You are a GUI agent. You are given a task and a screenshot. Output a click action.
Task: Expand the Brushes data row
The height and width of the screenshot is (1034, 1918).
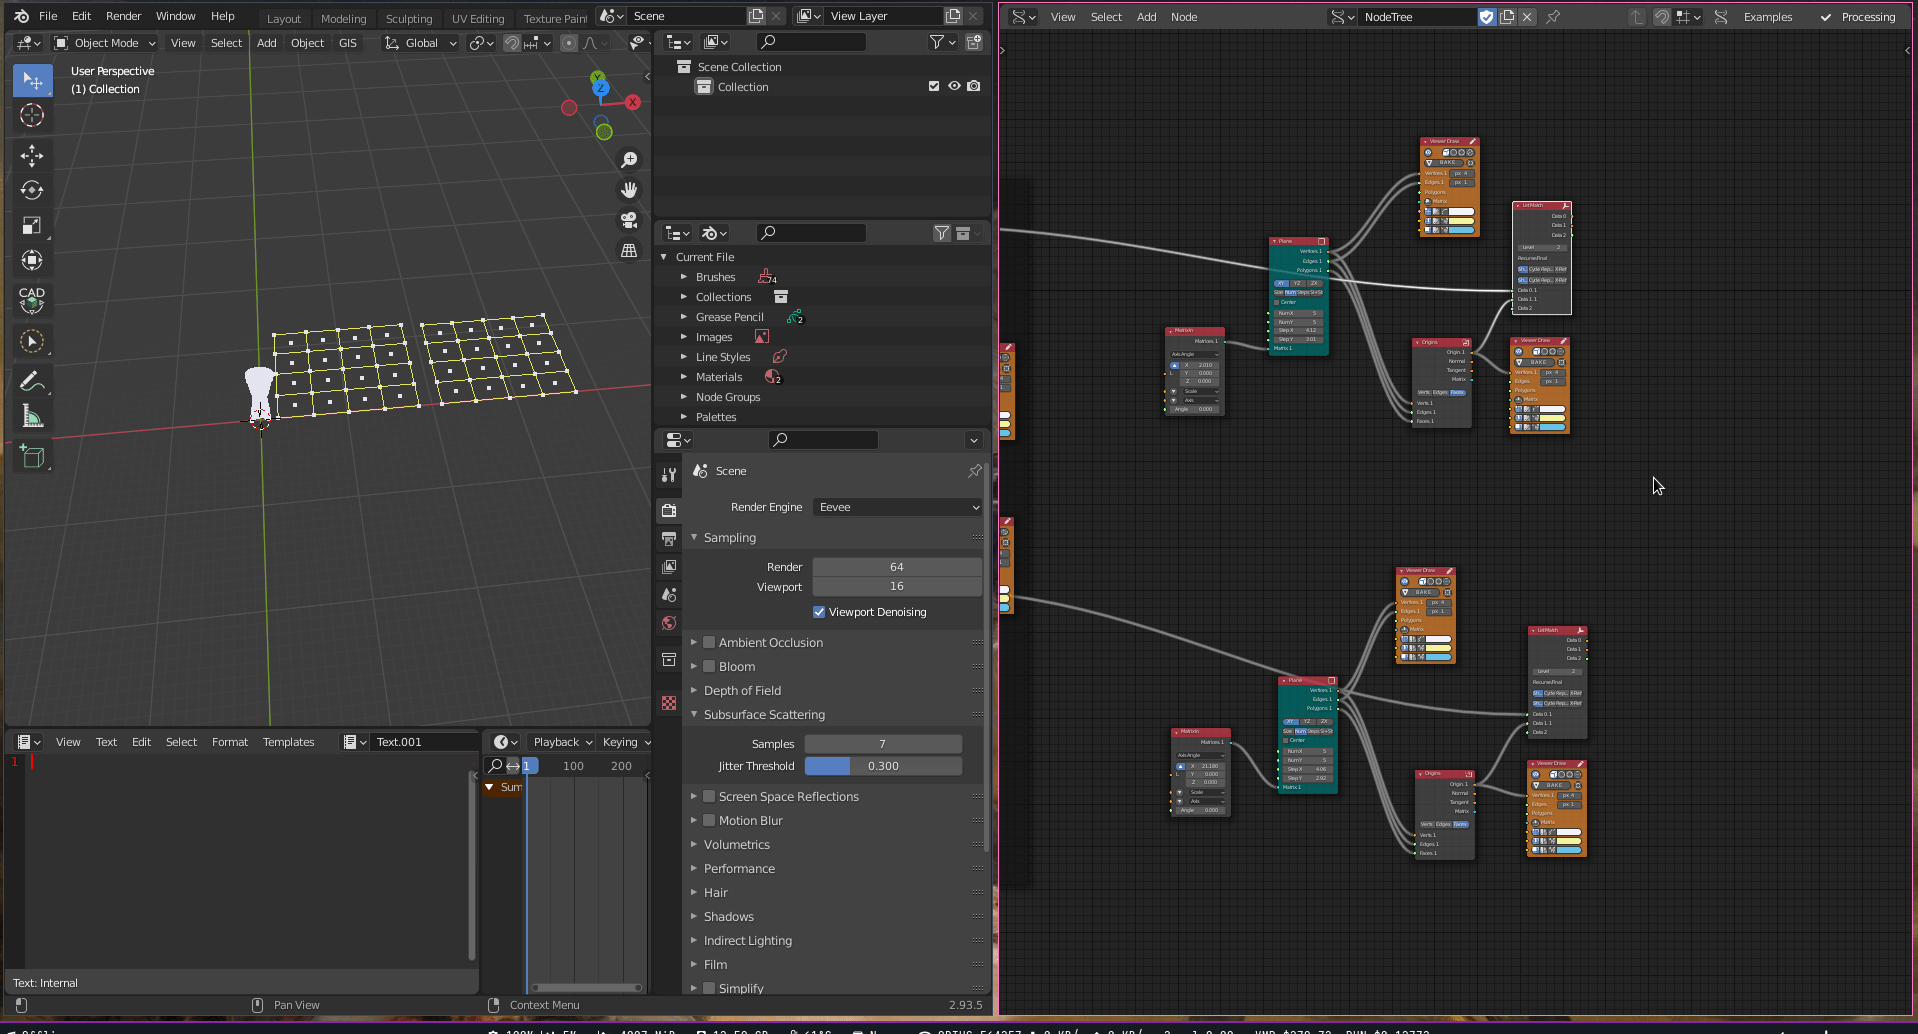(x=684, y=277)
